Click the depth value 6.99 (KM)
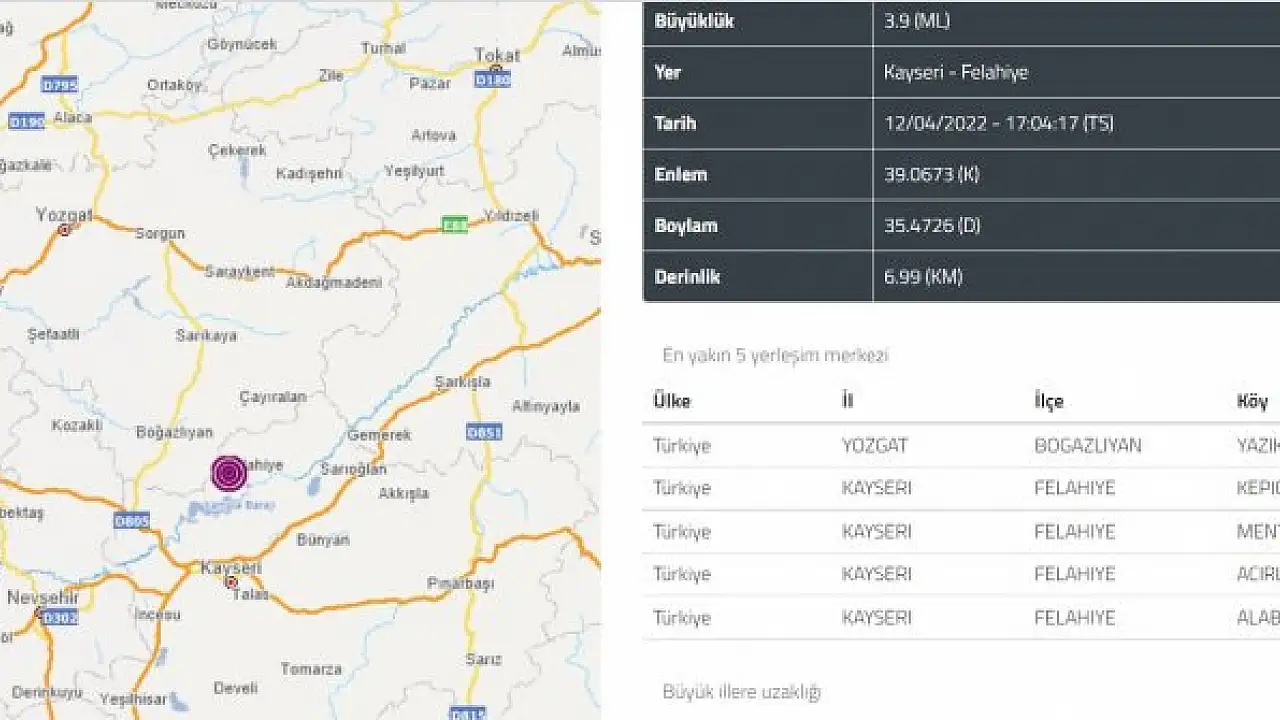The width and height of the screenshot is (1280, 720). point(923,276)
